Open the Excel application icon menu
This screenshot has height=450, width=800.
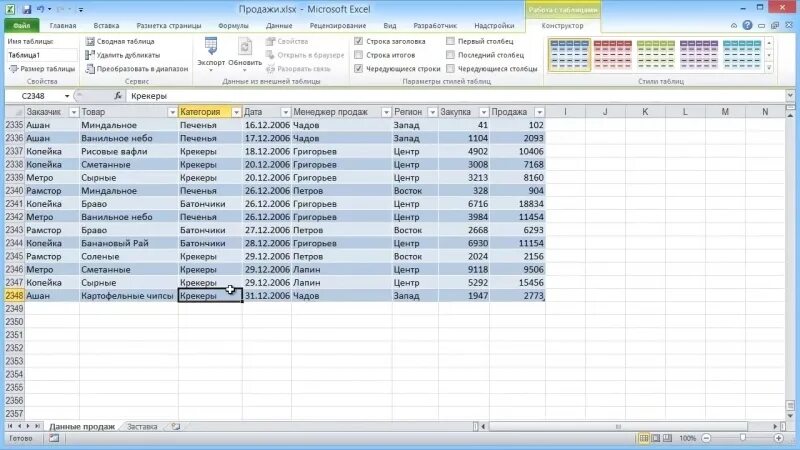[10, 9]
